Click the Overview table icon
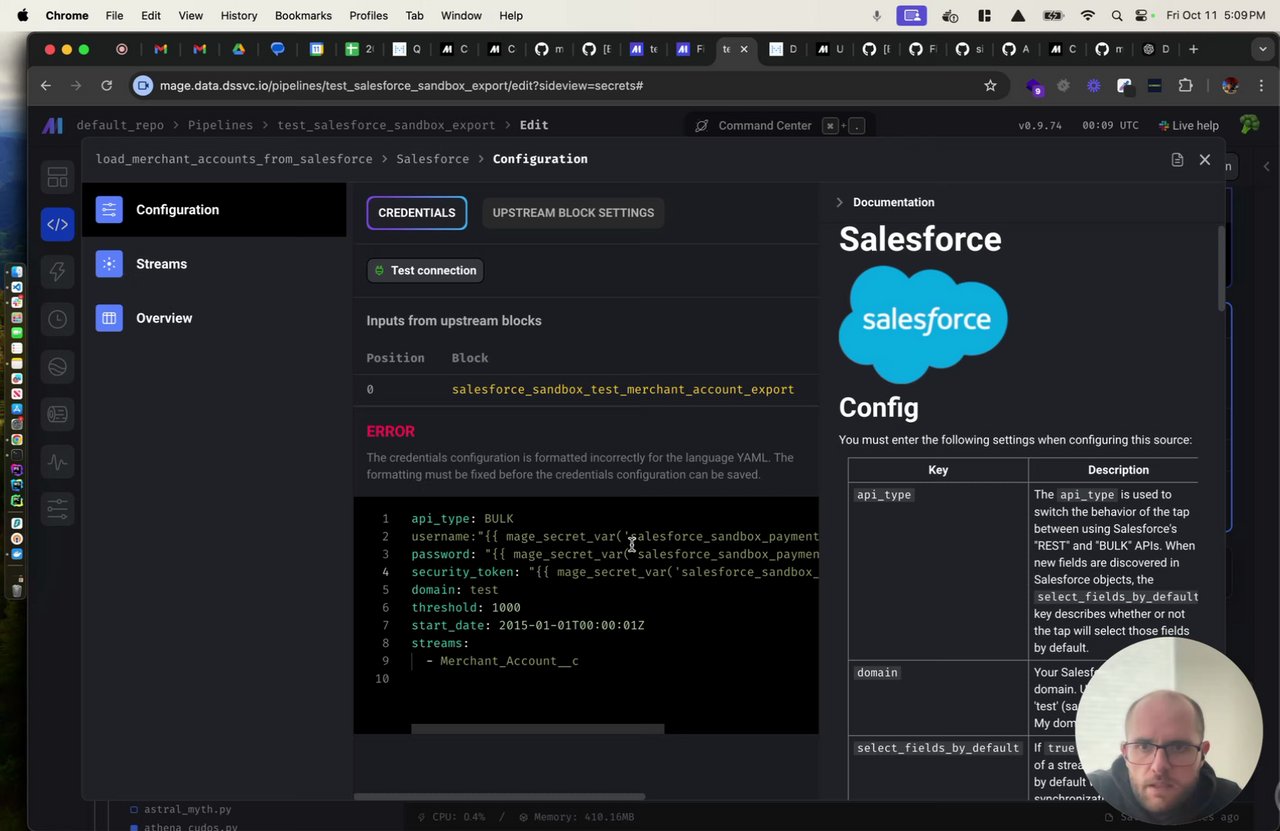The image size is (1280, 831). point(109,318)
